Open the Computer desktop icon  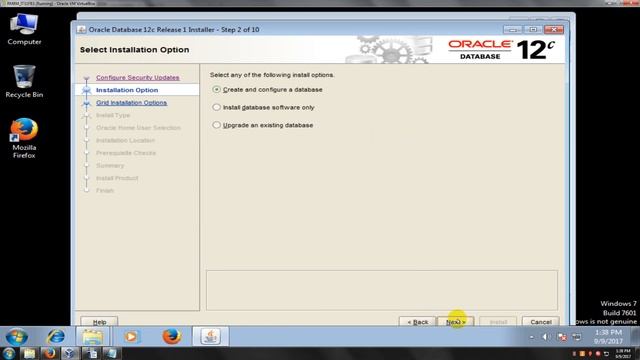pyautogui.click(x=24, y=29)
